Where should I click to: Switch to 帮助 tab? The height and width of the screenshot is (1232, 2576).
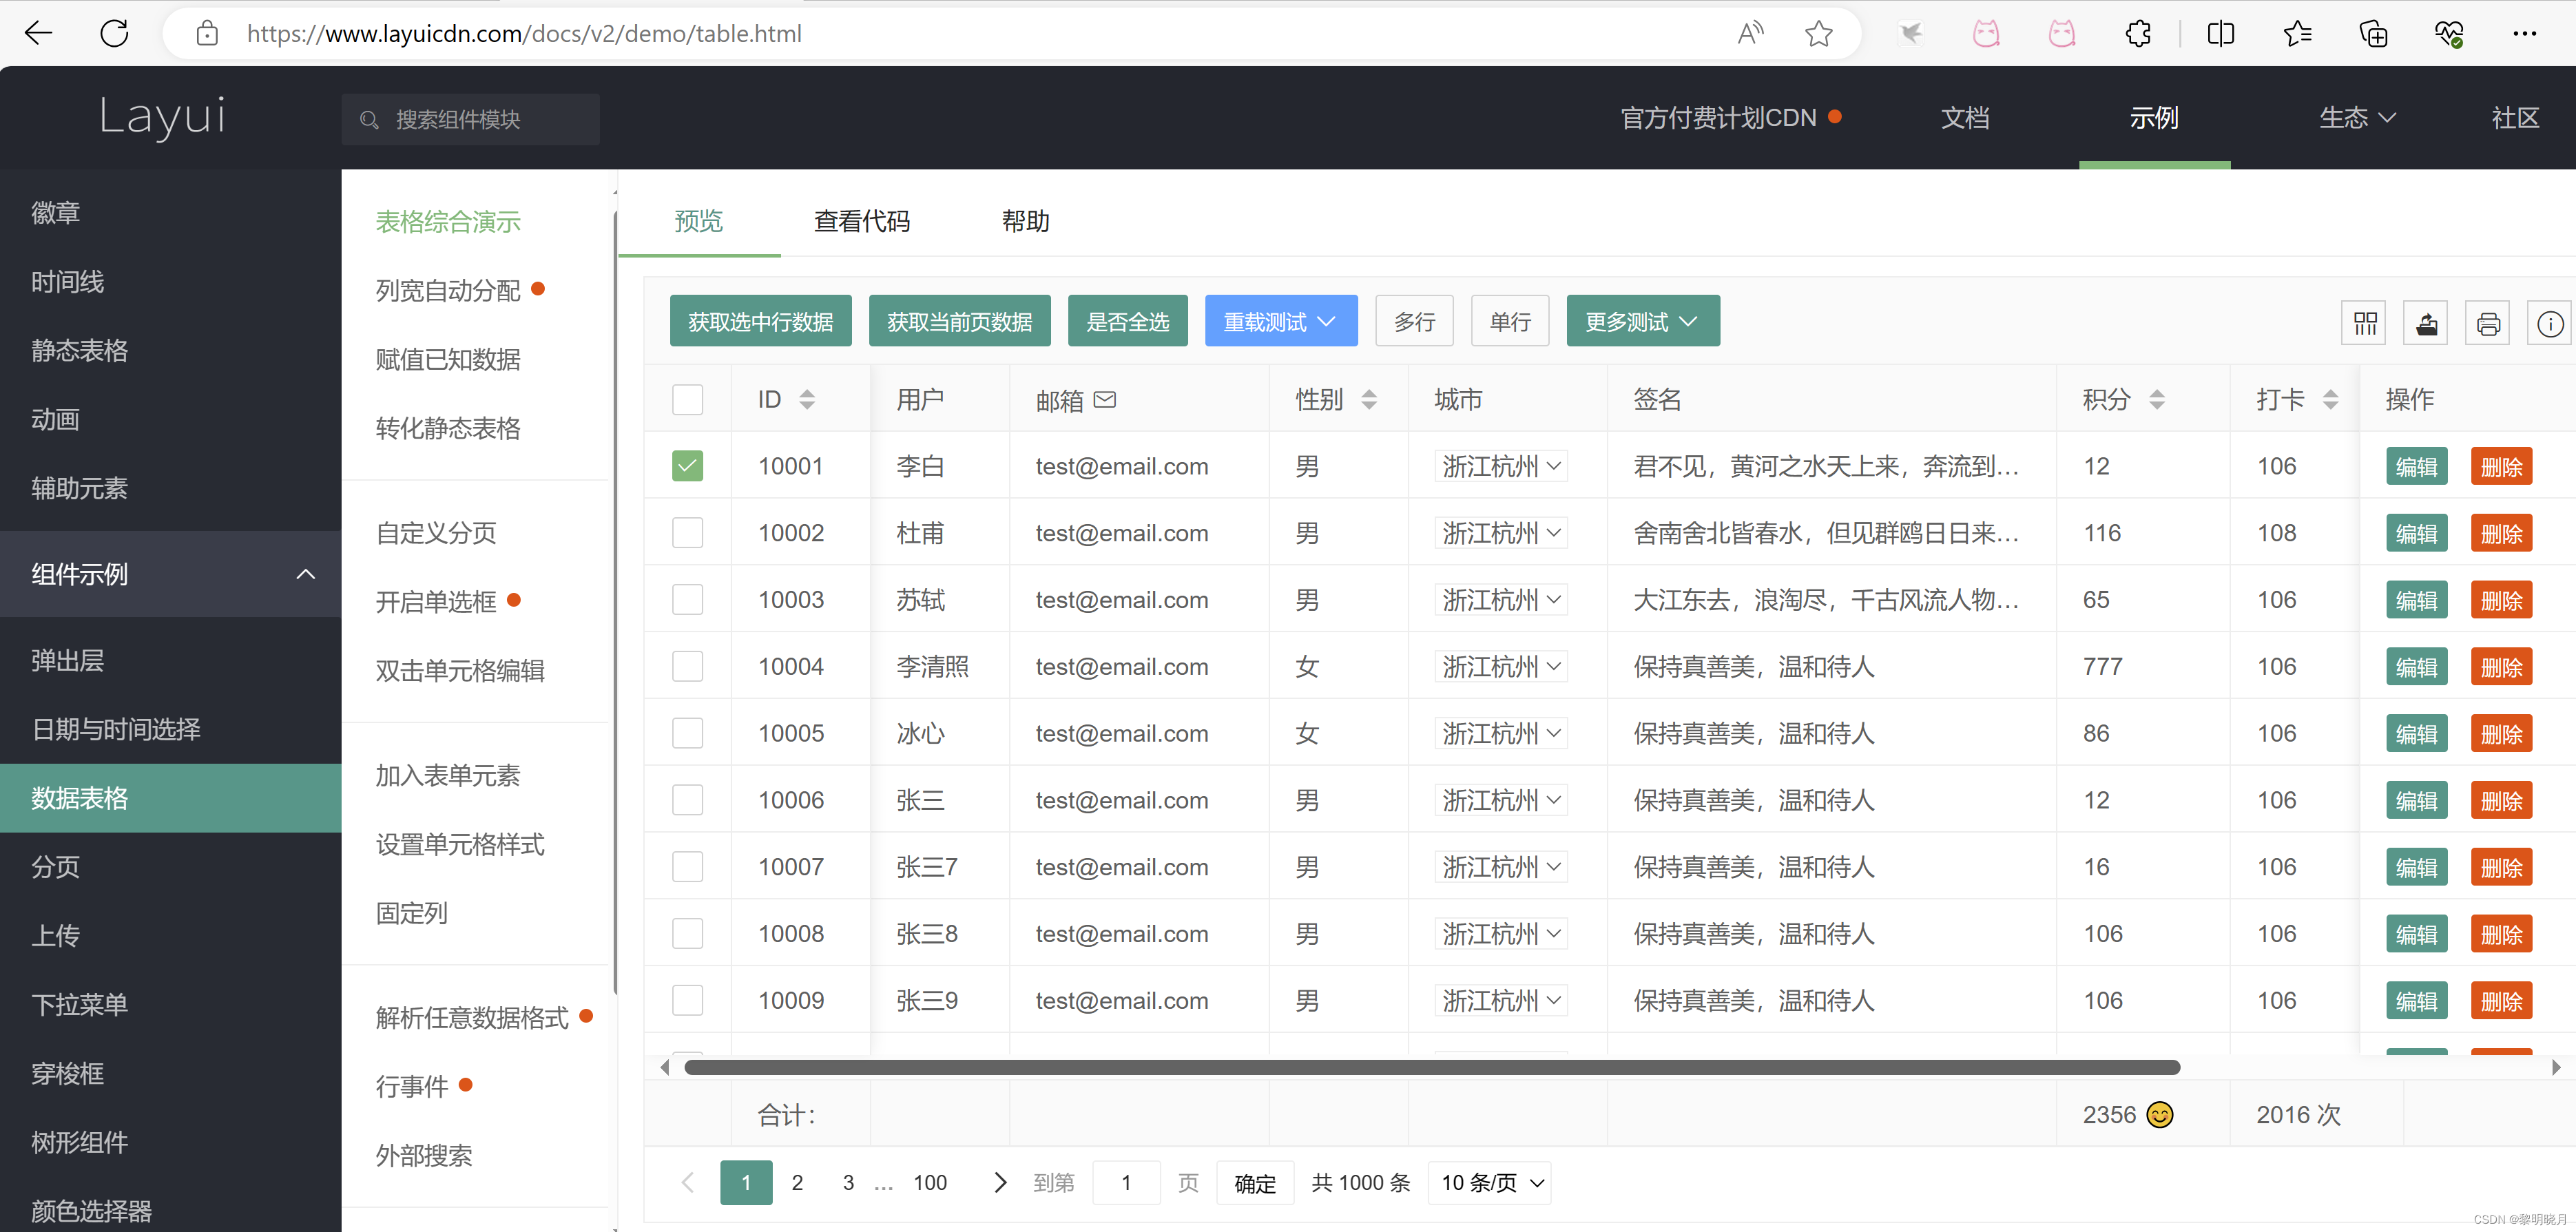click(1025, 221)
